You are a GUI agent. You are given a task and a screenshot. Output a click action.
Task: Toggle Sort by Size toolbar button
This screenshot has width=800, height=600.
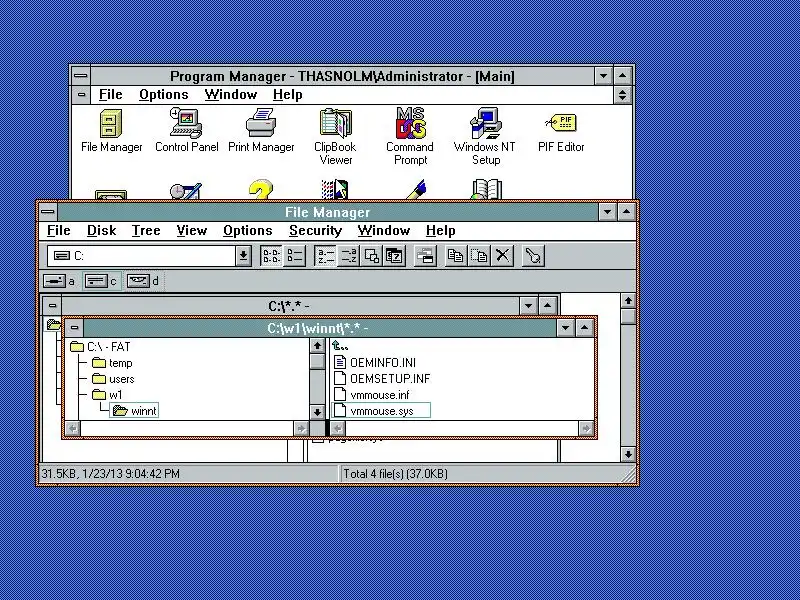click(371, 256)
